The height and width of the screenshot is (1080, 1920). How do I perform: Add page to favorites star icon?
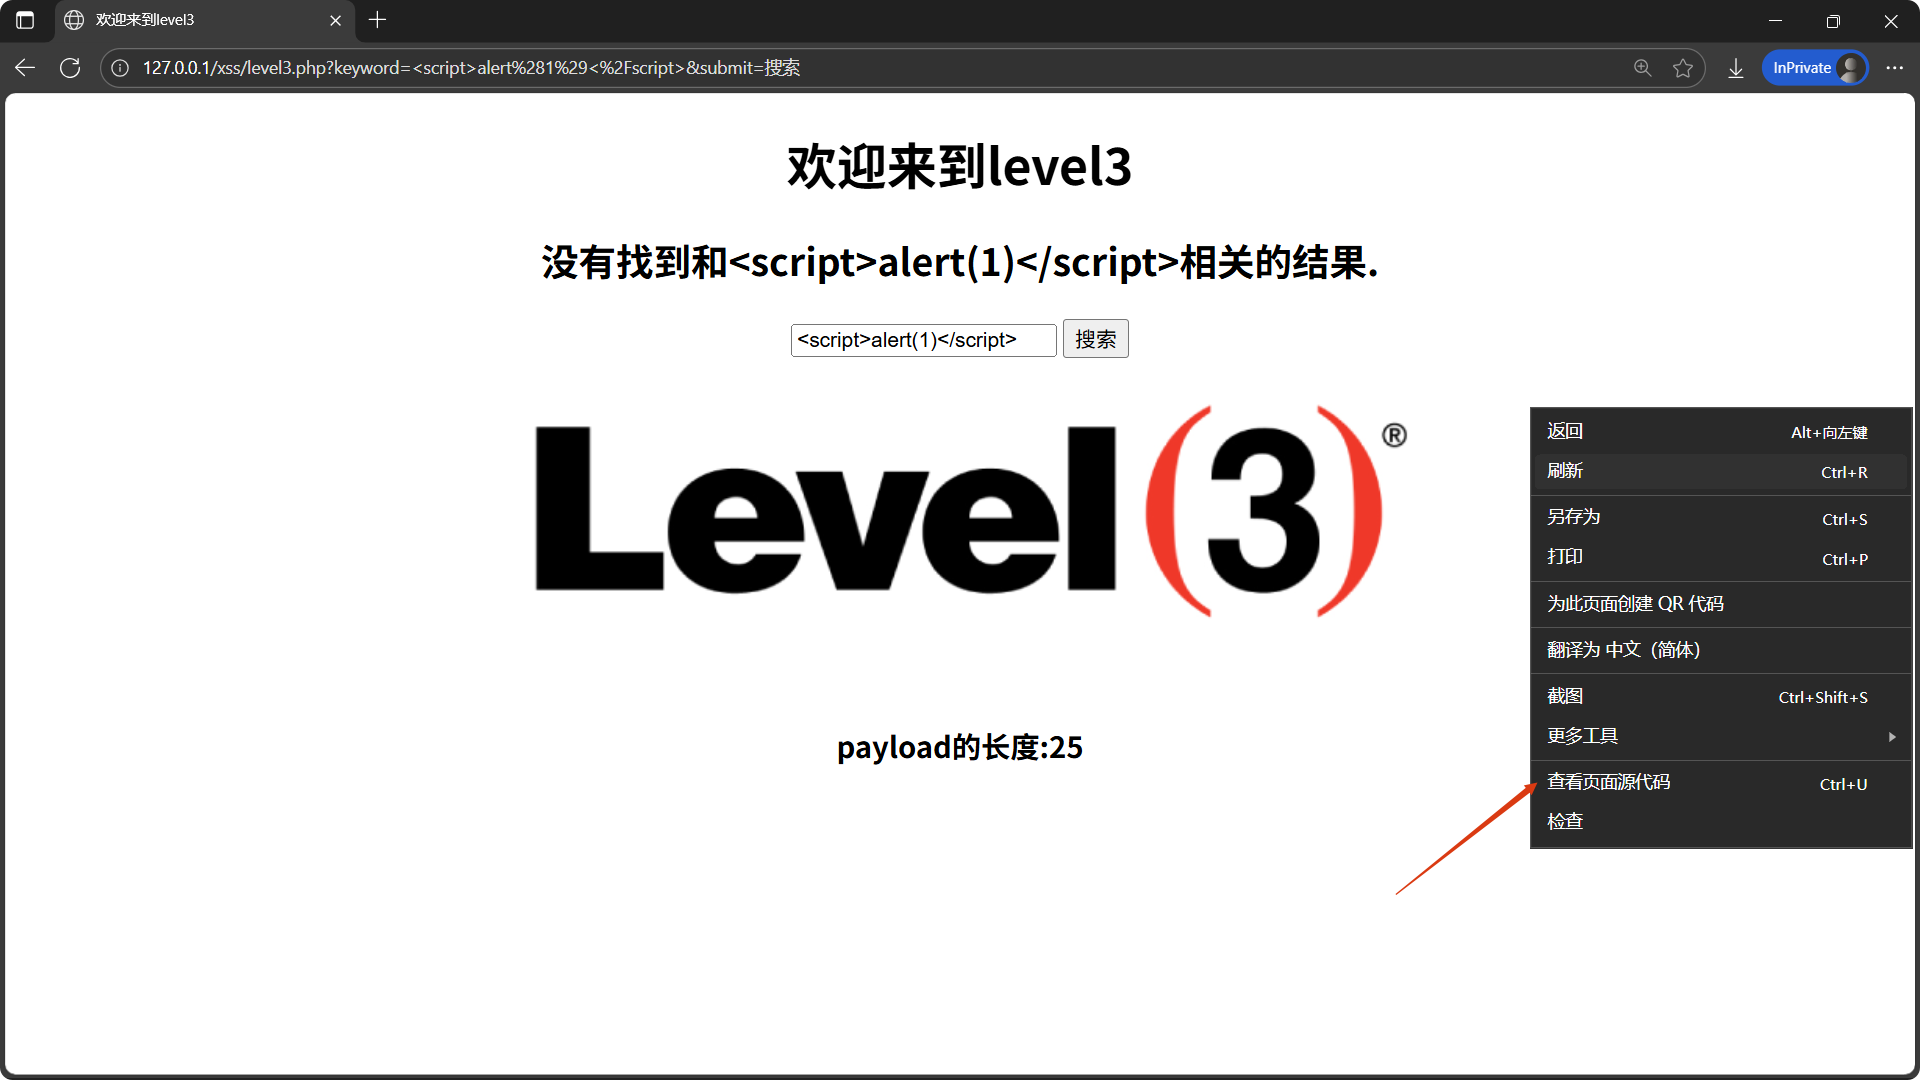(1683, 68)
